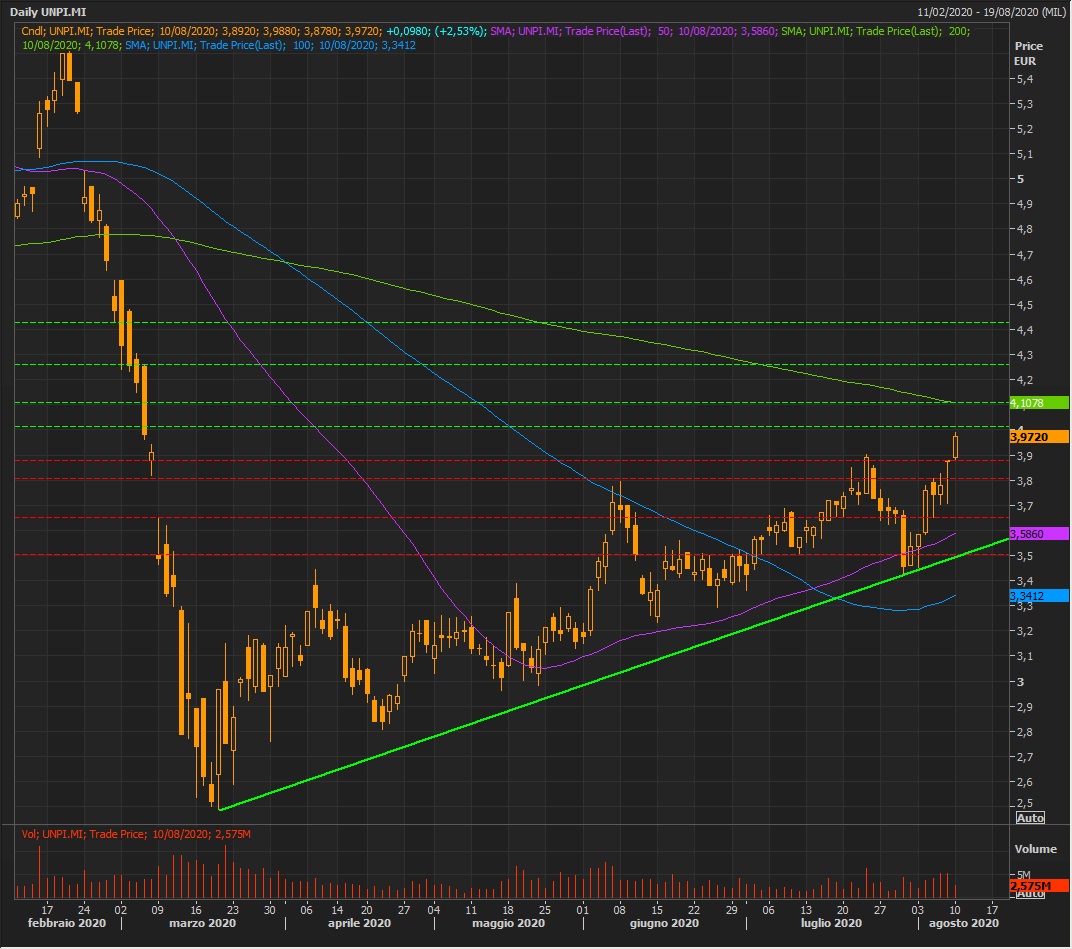Click the Auto button on price axis

[1029, 818]
